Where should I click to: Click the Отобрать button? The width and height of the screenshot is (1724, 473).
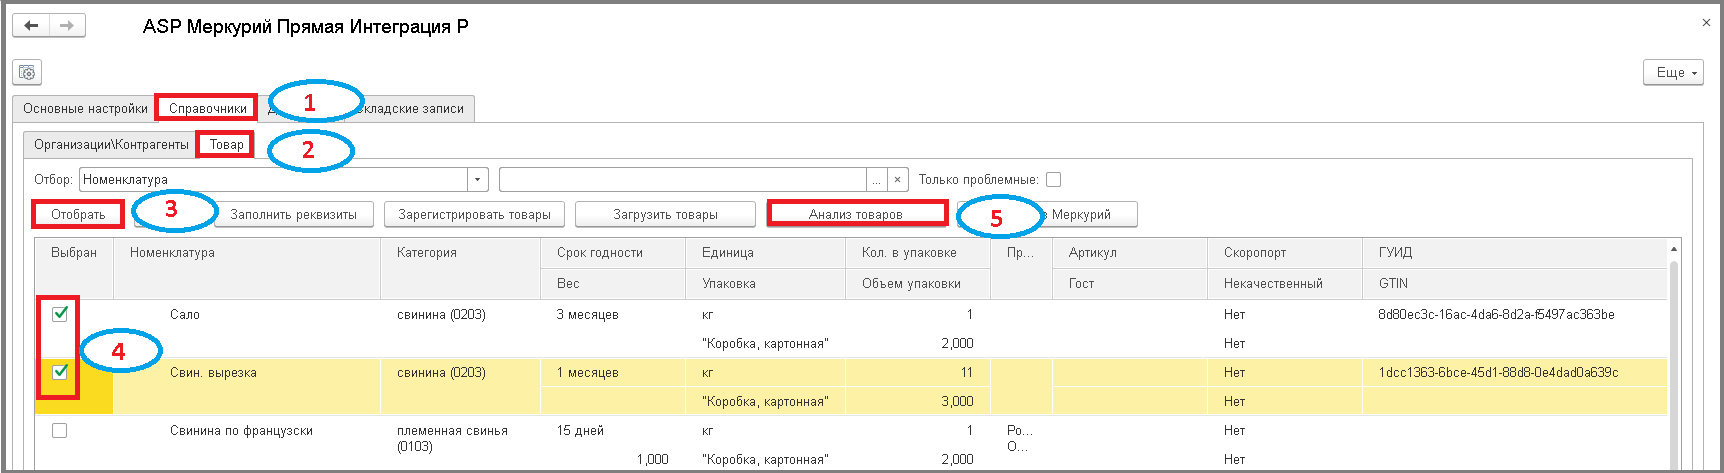pos(78,214)
